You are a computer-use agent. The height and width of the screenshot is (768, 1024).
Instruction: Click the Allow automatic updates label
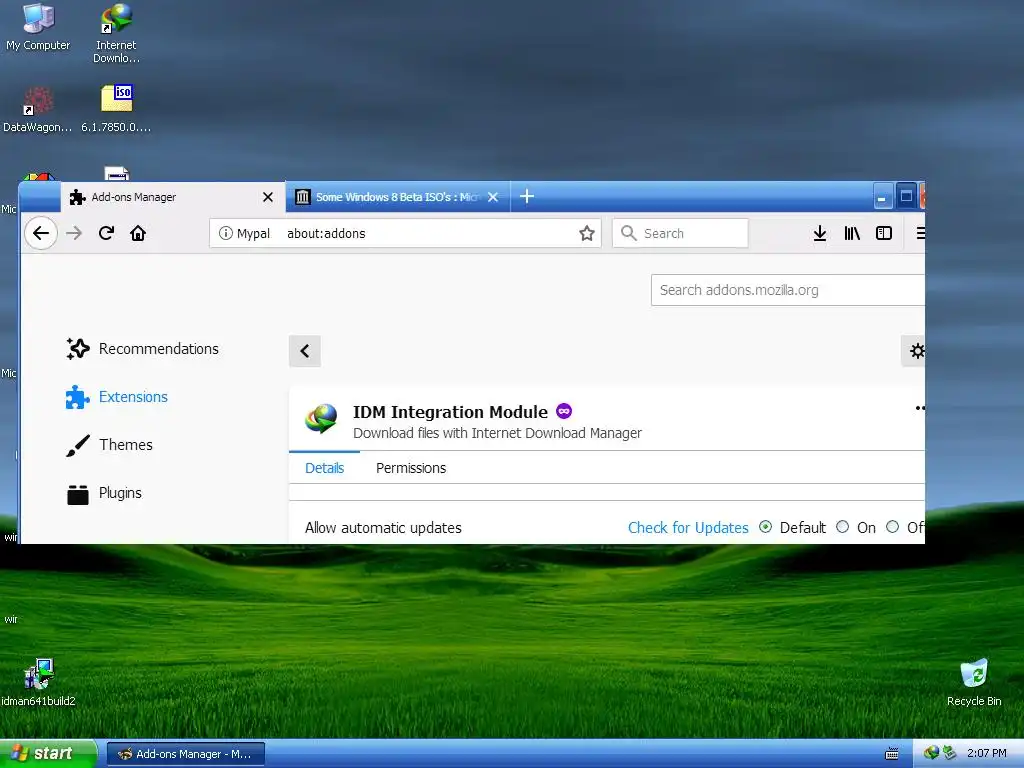pos(383,528)
